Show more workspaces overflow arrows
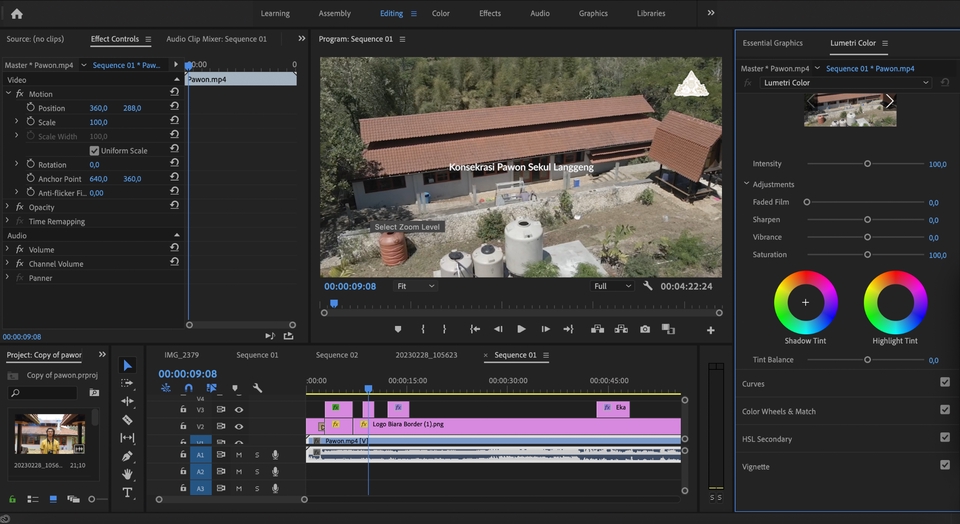Screen dimensions: 960x524 click(711, 13)
